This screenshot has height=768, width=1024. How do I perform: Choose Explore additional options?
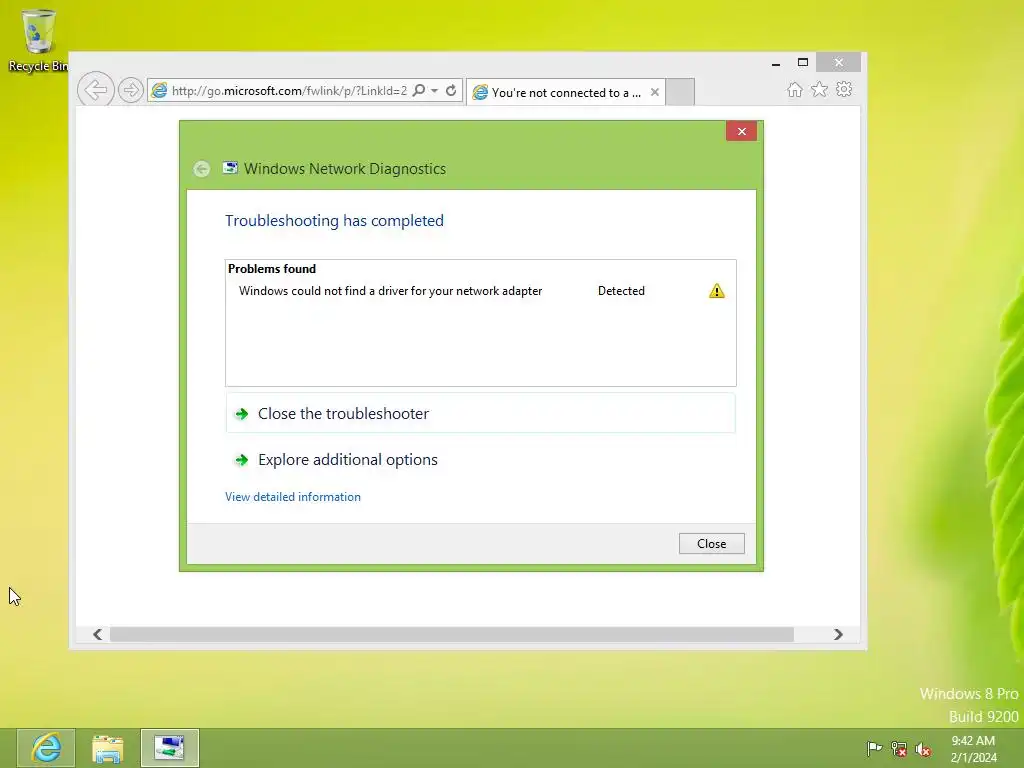(x=481, y=460)
